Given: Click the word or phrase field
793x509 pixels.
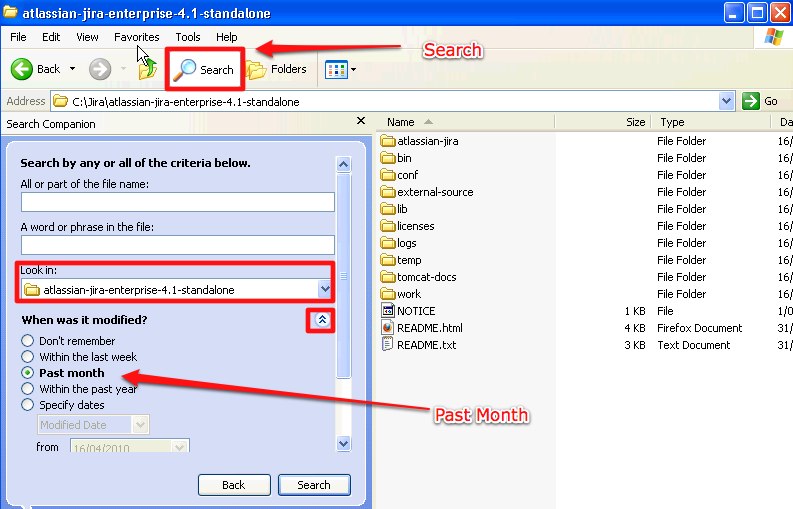Looking at the screenshot, I should [x=178, y=245].
